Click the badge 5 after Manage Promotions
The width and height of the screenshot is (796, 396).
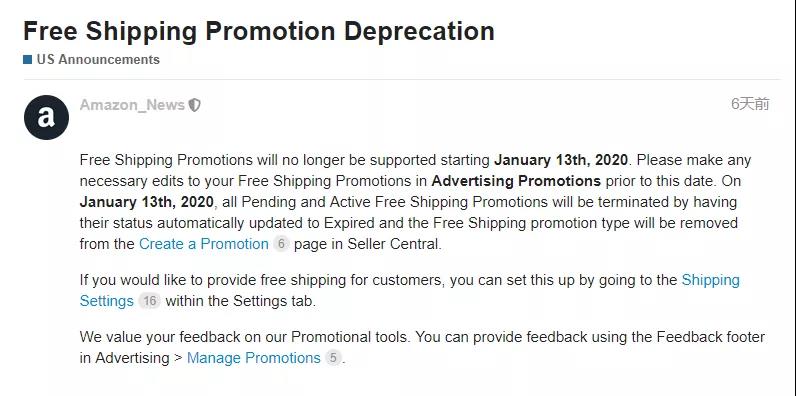333,358
